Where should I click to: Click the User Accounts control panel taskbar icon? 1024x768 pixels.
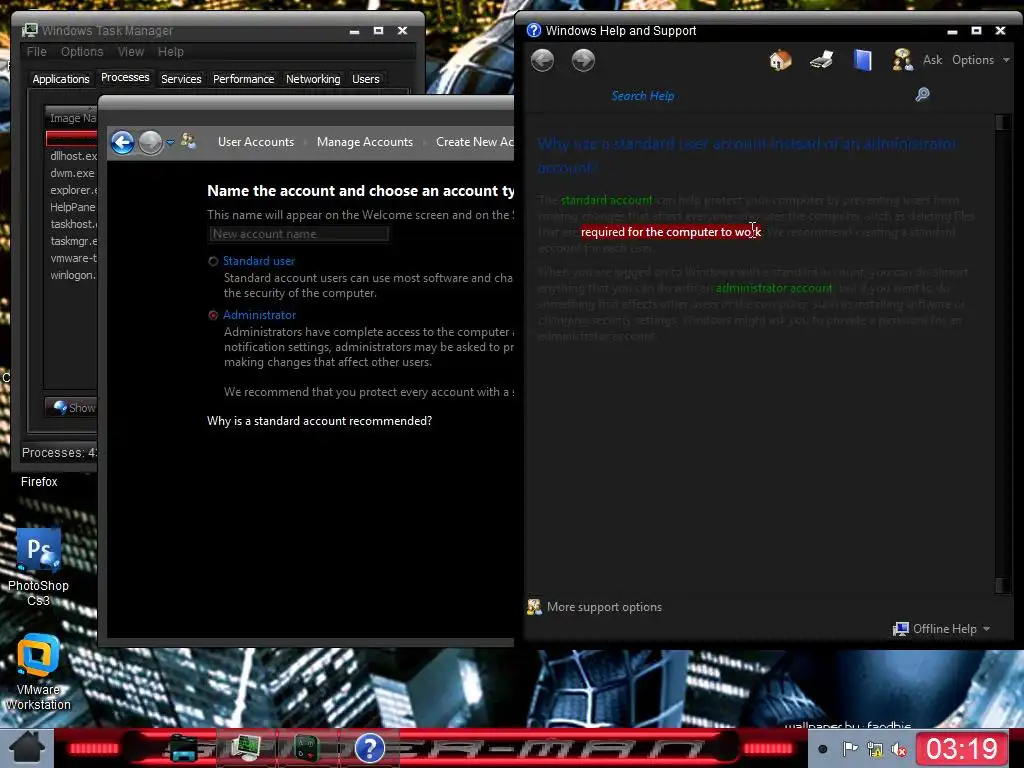click(306, 748)
